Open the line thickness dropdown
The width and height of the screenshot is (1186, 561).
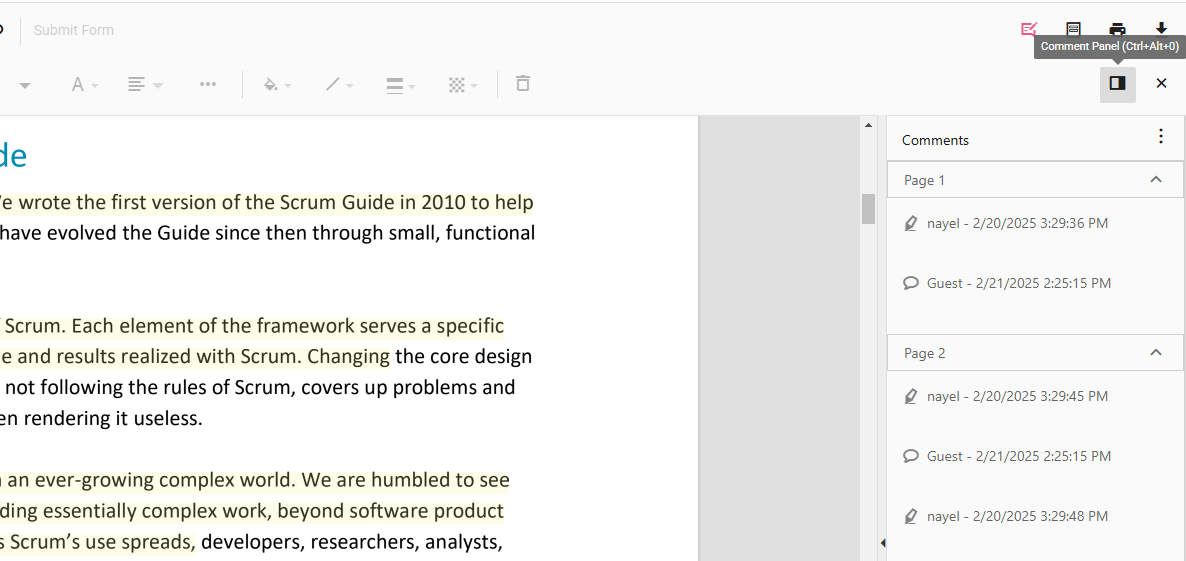pos(400,85)
